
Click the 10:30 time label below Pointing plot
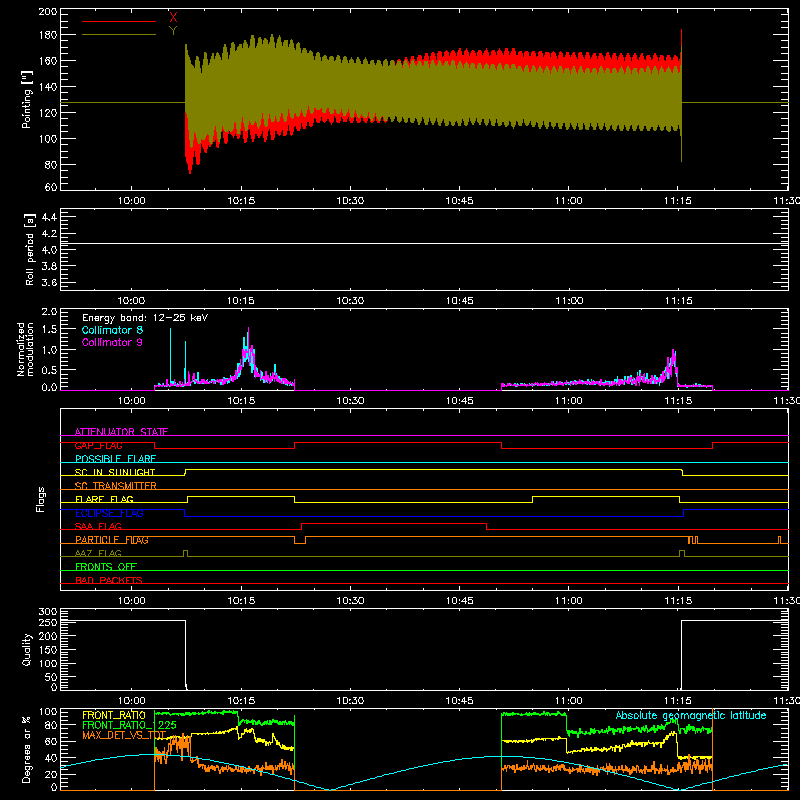[350, 201]
